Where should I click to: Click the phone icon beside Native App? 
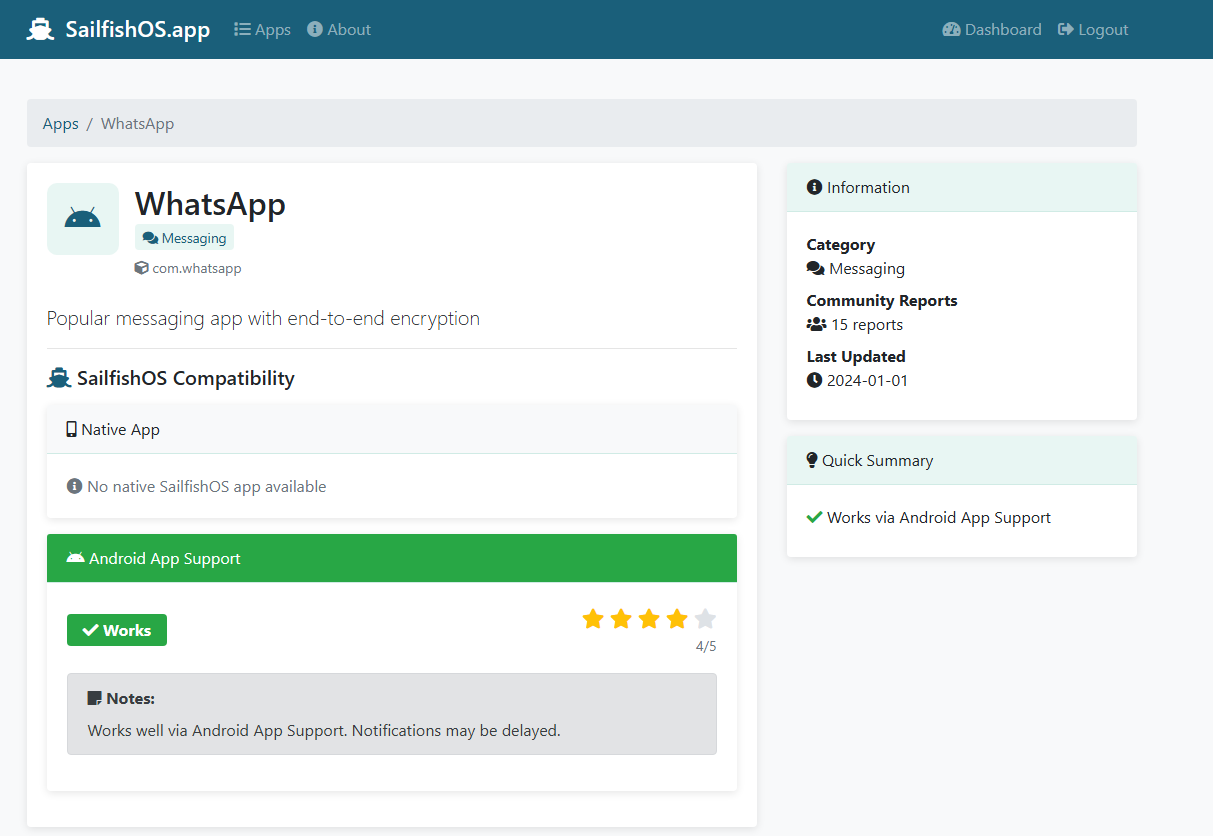pyautogui.click(x=71, y=429)
